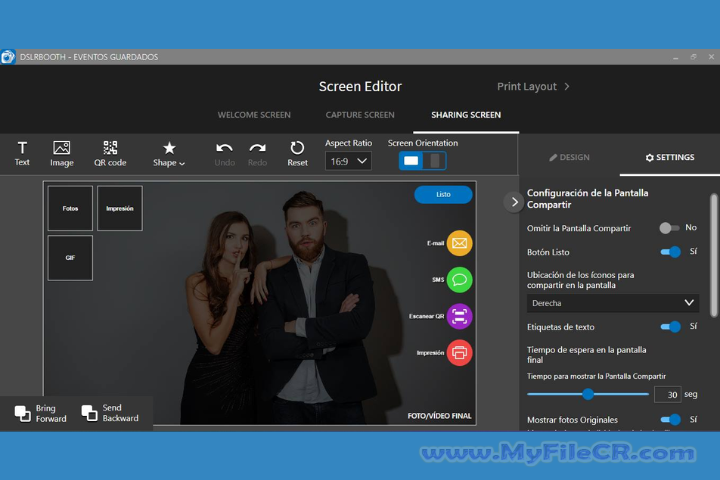
Task: Click the yellow E-mail share icon
Action: pos(459,243)
